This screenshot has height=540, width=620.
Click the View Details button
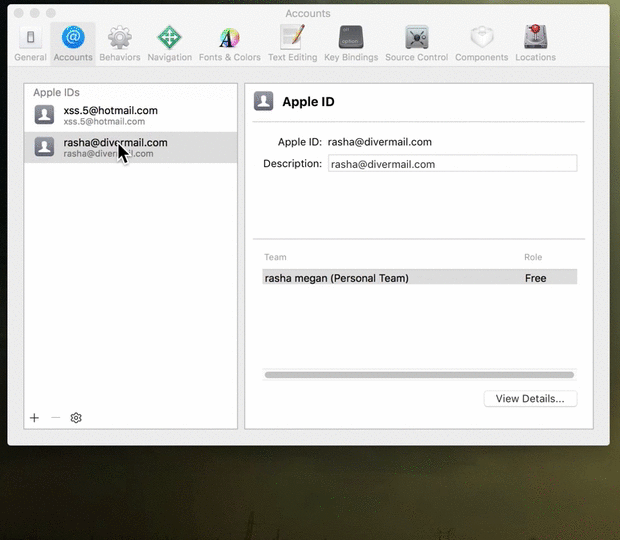(x=530, y=399)
